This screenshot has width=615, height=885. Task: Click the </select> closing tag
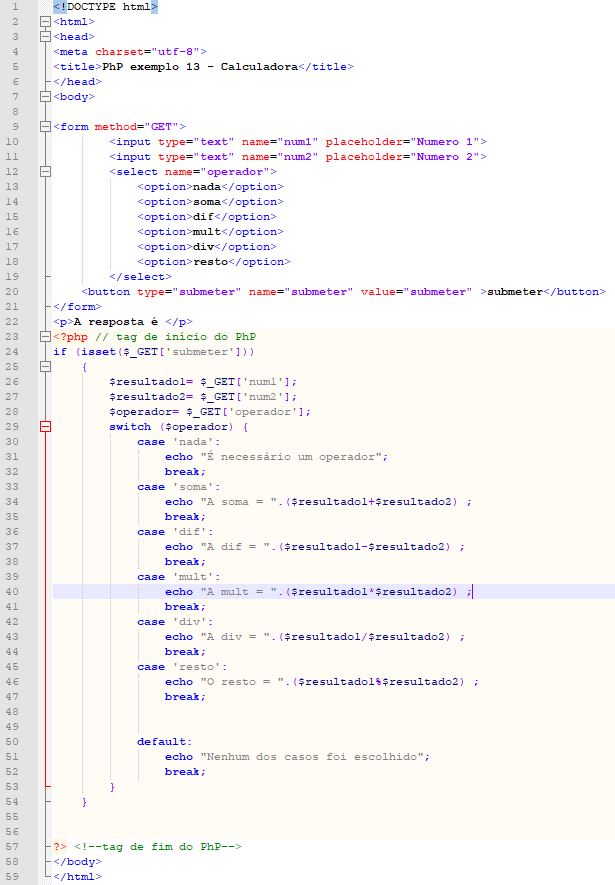coord(140,277)
